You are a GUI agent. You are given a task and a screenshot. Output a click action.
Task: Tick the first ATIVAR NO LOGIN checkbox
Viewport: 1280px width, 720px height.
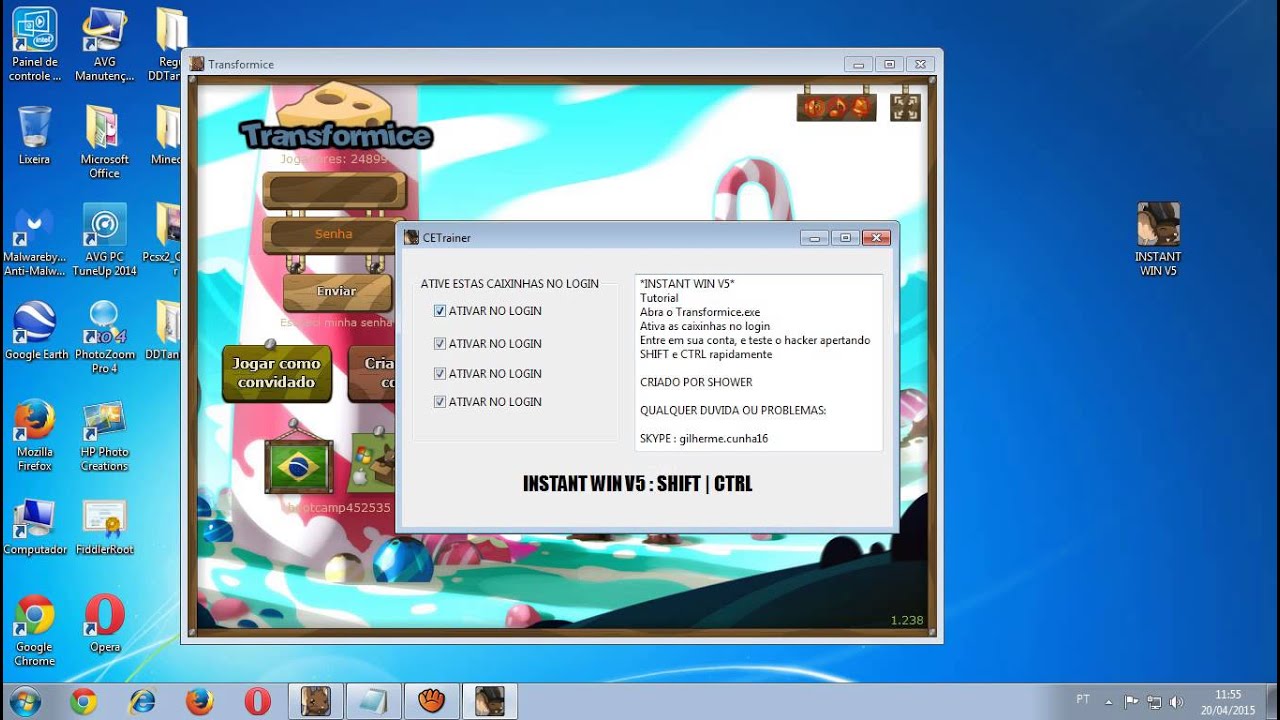click(440, 311)
